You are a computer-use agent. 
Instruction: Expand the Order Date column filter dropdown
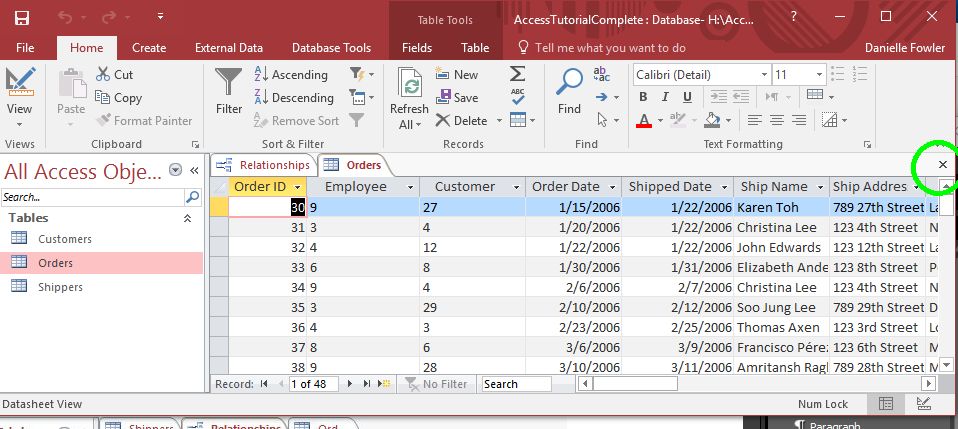pyautogui.click(x=610, y=187)
